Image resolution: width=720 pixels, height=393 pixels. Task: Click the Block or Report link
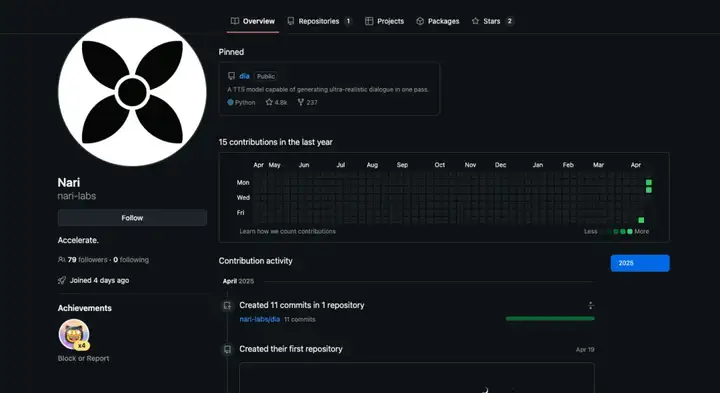[x=84, y=359]
